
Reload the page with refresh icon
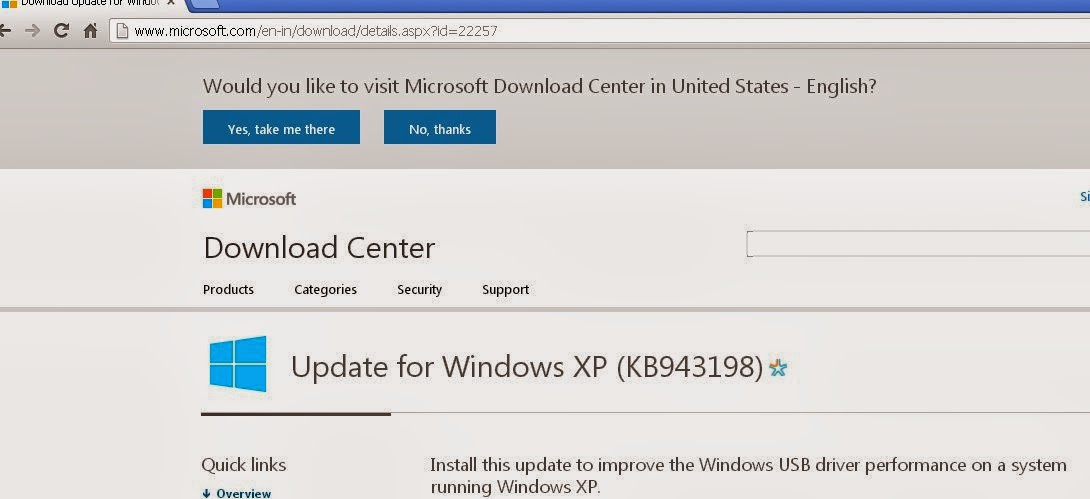pos(62,31)
